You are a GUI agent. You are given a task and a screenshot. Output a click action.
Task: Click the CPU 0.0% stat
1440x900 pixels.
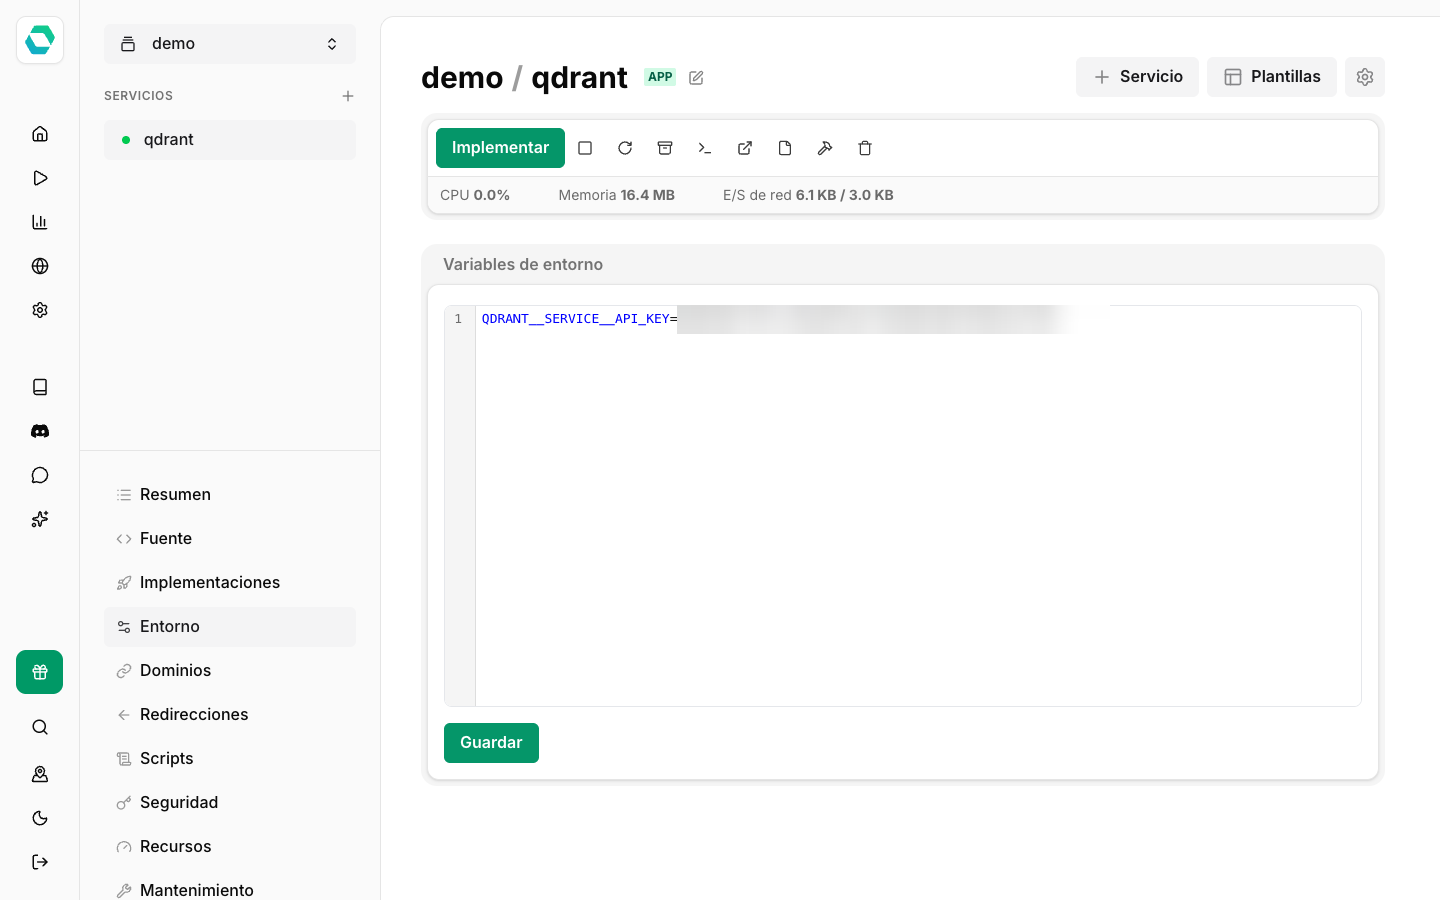(475, 195)
